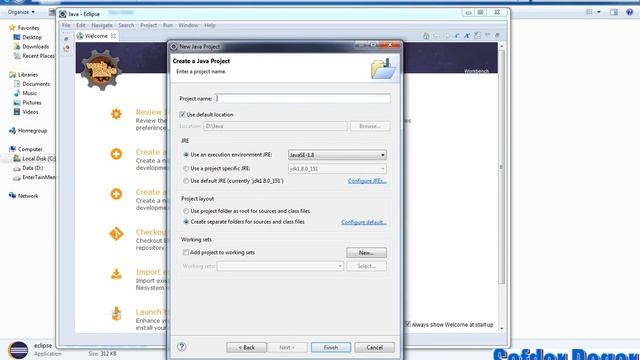Click the Workbench link in Welcome
Viewport: 640px width, 360px height.
click(476, 71)
